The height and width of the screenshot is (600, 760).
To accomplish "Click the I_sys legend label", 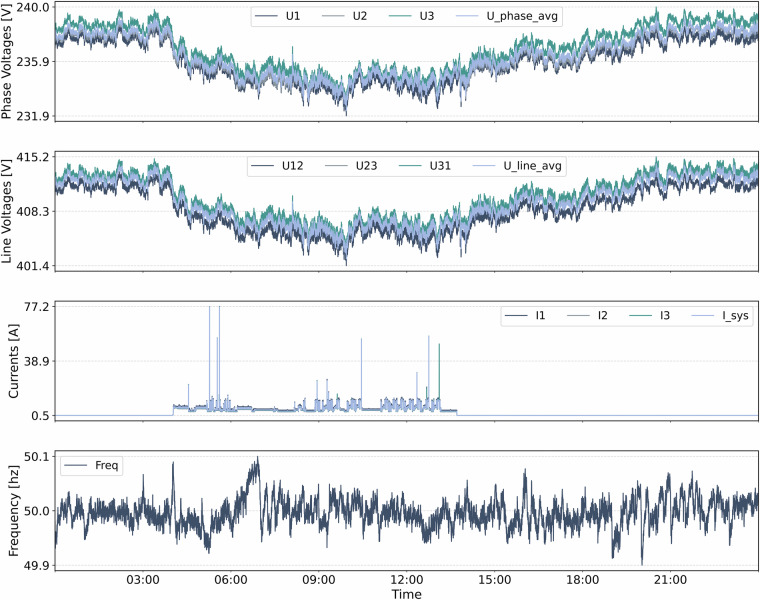I will click(x=735, y=316).
